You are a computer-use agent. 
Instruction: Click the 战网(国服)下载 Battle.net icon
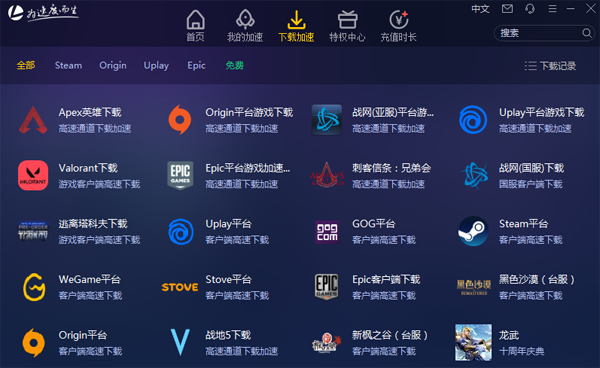[x=474, y=175]
